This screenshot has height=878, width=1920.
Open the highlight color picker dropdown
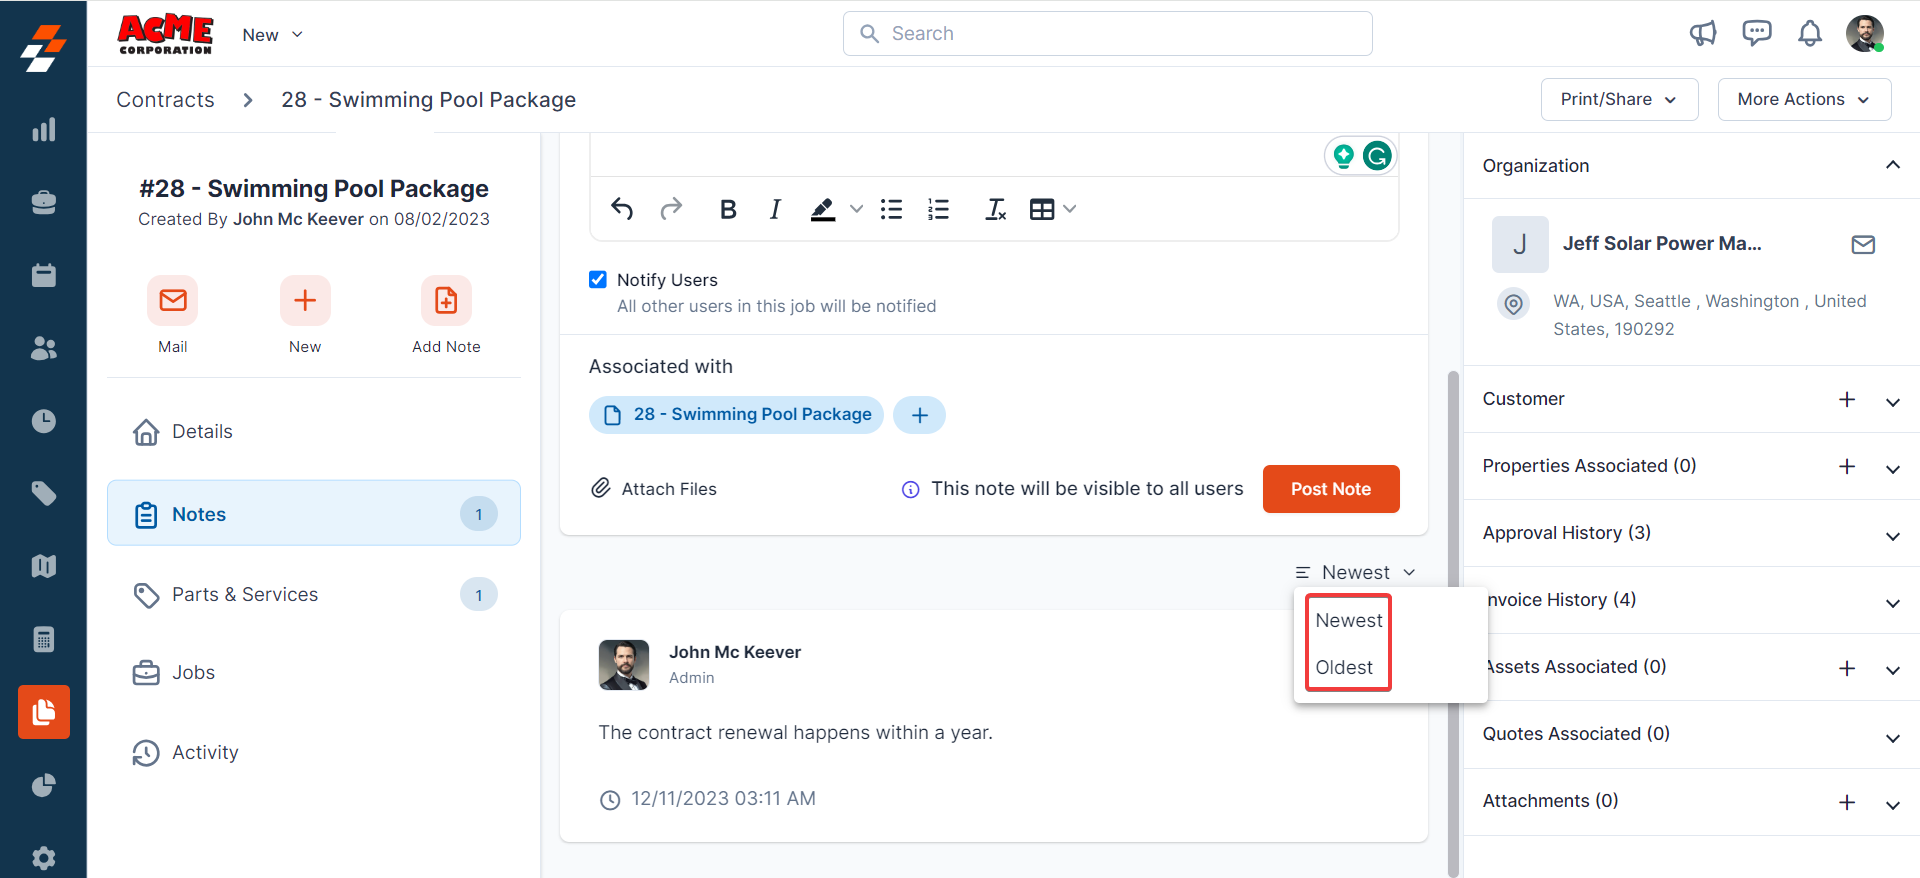856,209
